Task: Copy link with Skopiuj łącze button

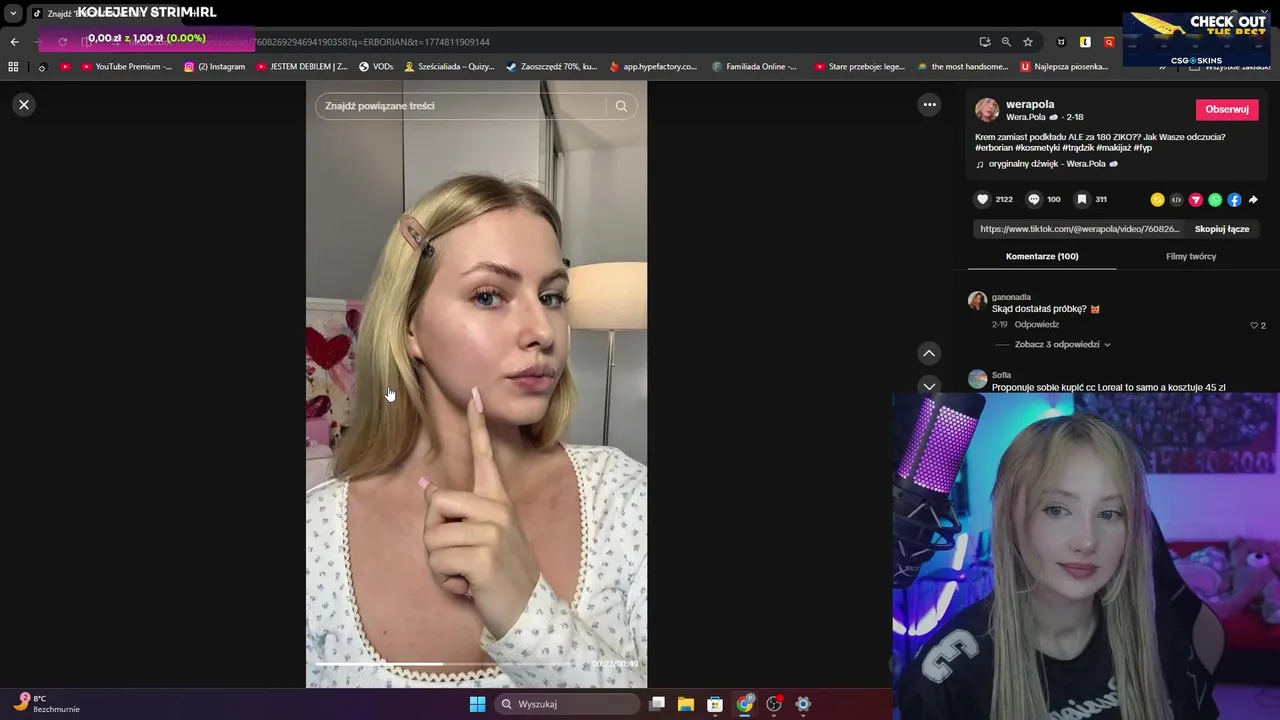Action: [x=1222, y=229]
